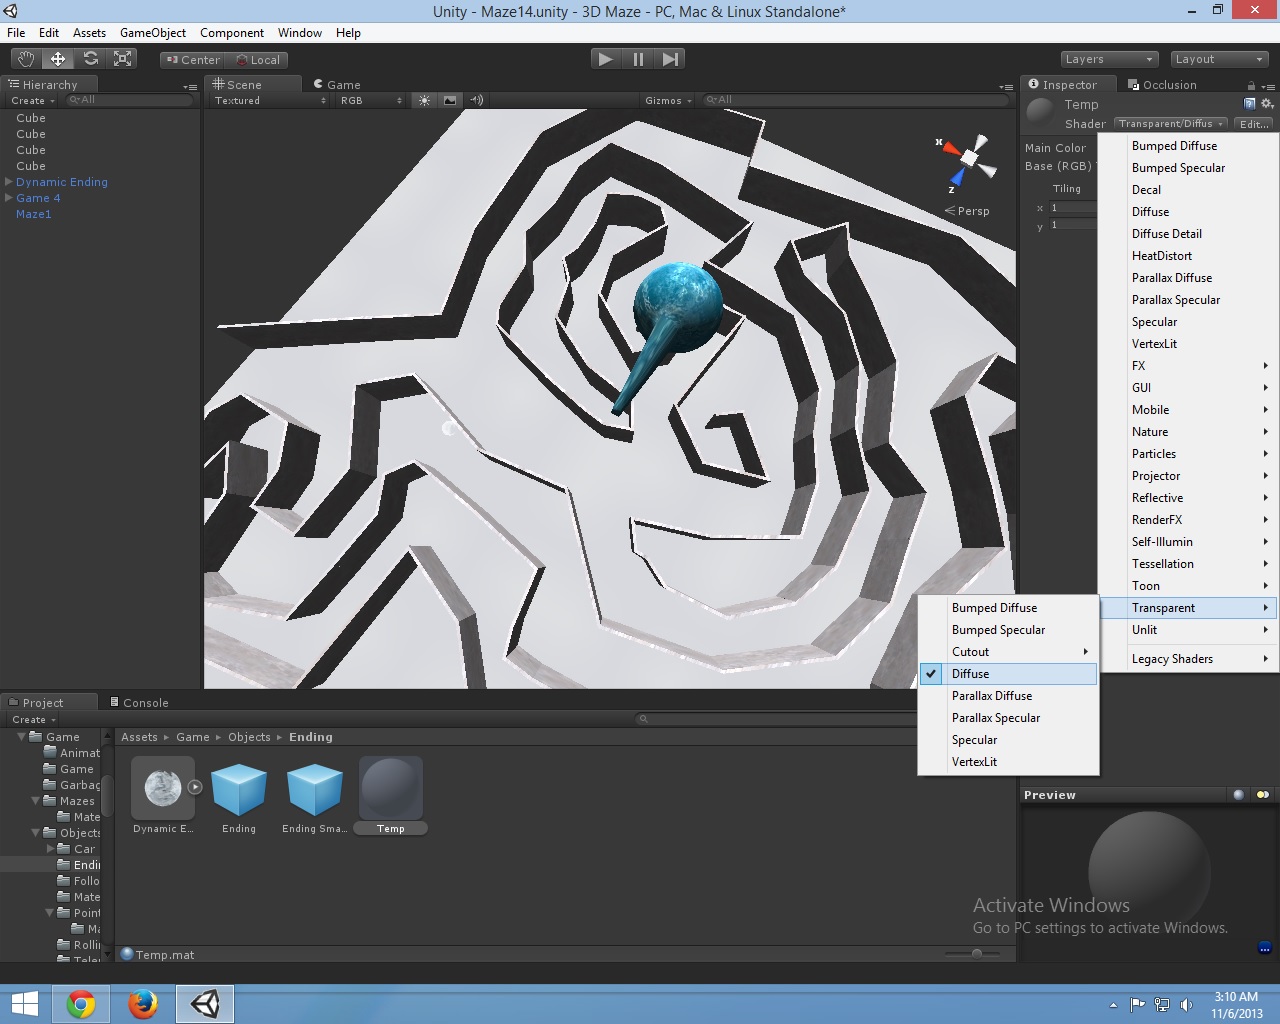This screenshot has height=1024, width=1280.
Task: Toggle scene audio speaker icon
Action: pos(476,100)
